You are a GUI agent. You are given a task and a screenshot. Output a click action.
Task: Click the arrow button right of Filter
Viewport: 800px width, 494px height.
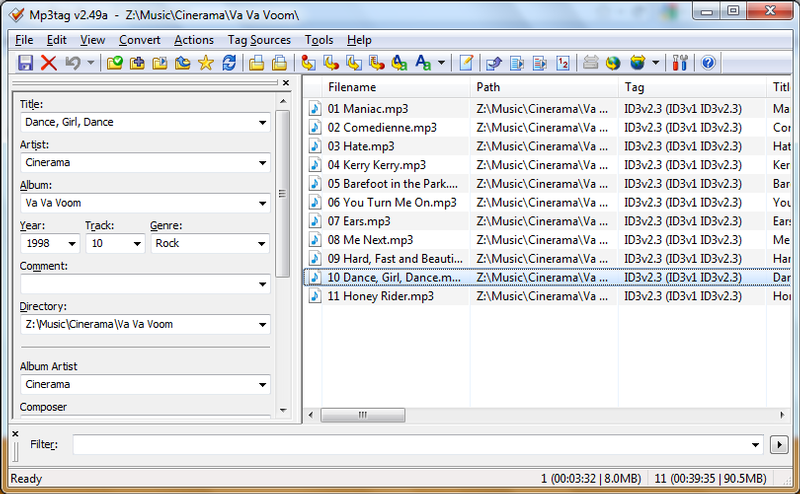(781, 444)
